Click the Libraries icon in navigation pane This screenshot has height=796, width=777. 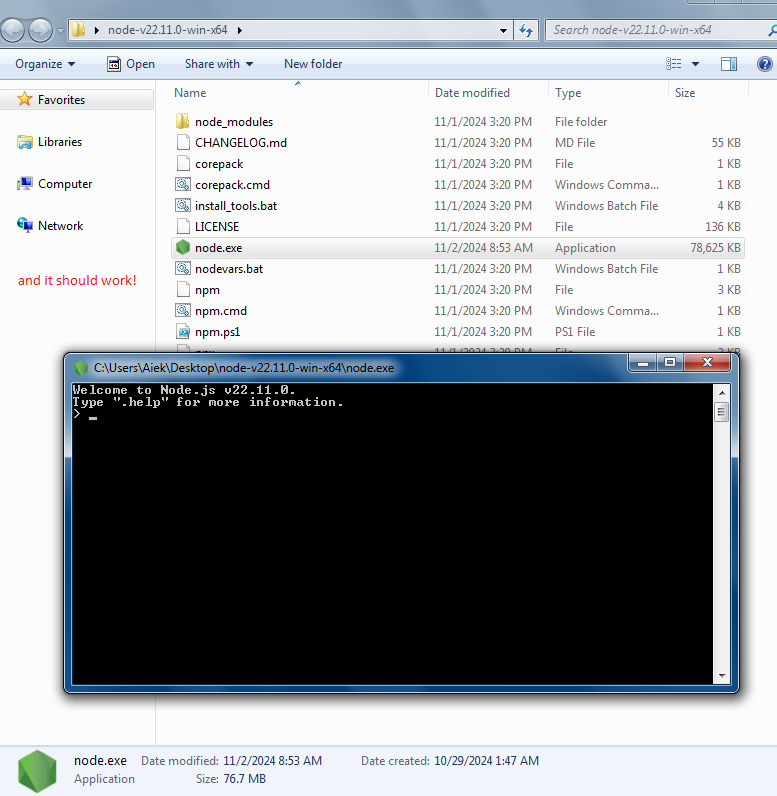(x=24, y=142)
